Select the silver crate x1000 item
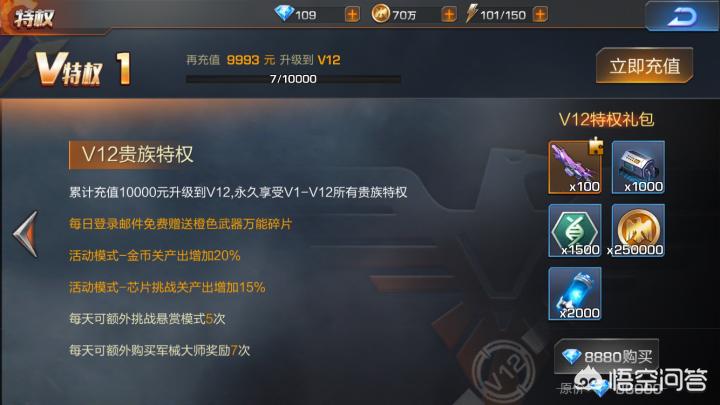This screenshot has height=405, width=720. point(638,167)
